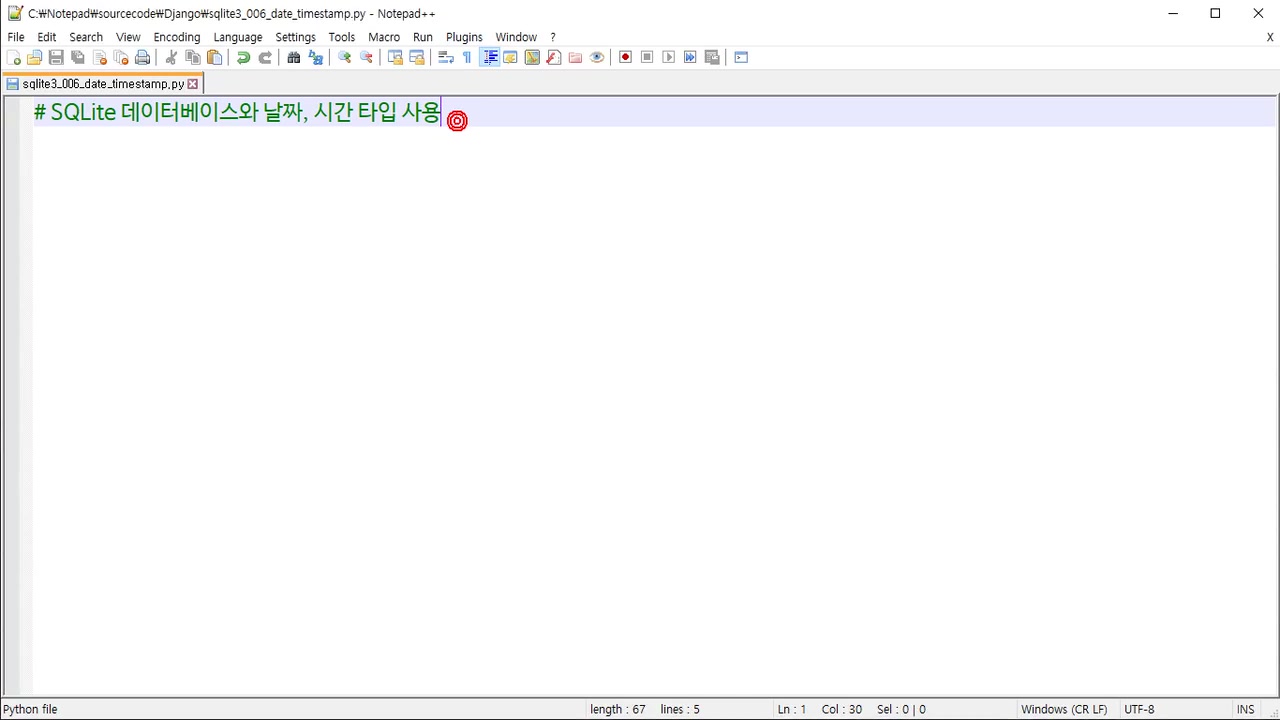The width and height of the screenshot is (1280, 720).
Task: Toggle the Monitoring eye icon
Action: click(x=597, y=58)
